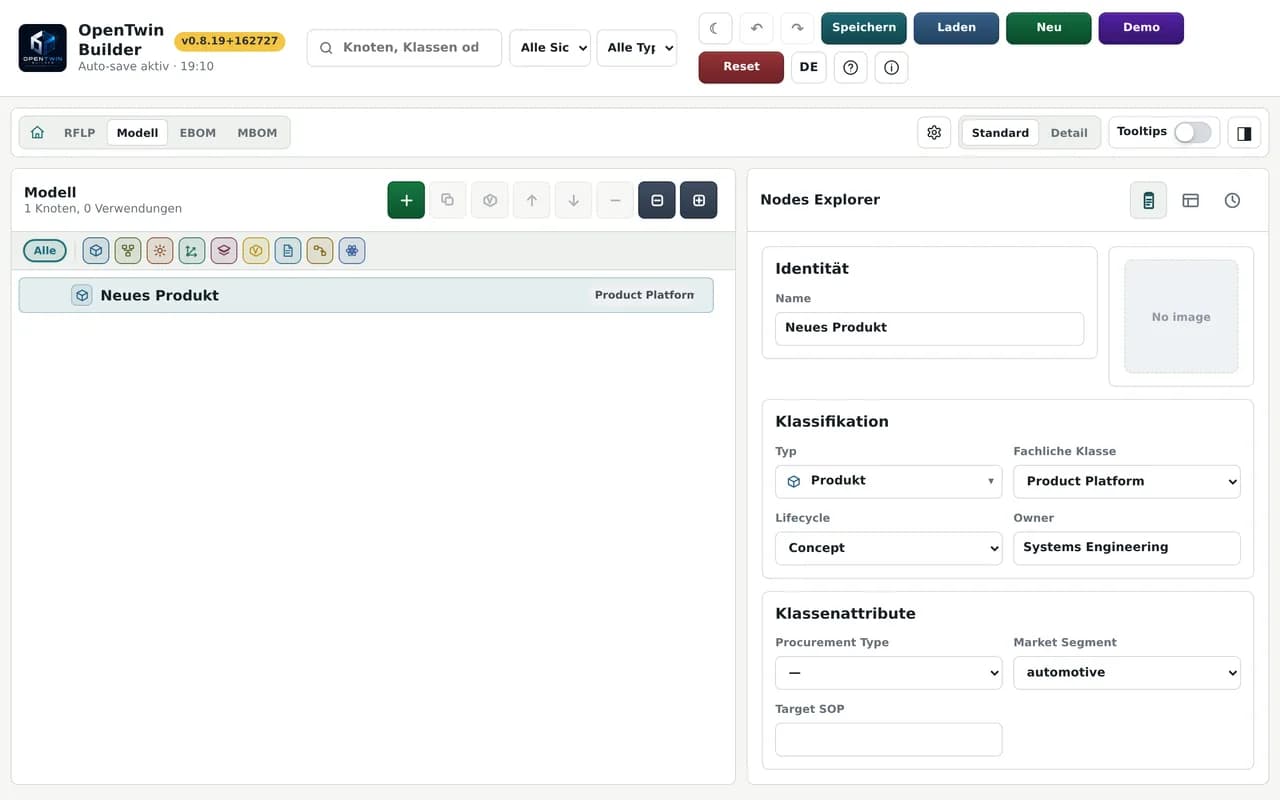
Task: Filter by blue document type icon
Action: tap(288, 251)
